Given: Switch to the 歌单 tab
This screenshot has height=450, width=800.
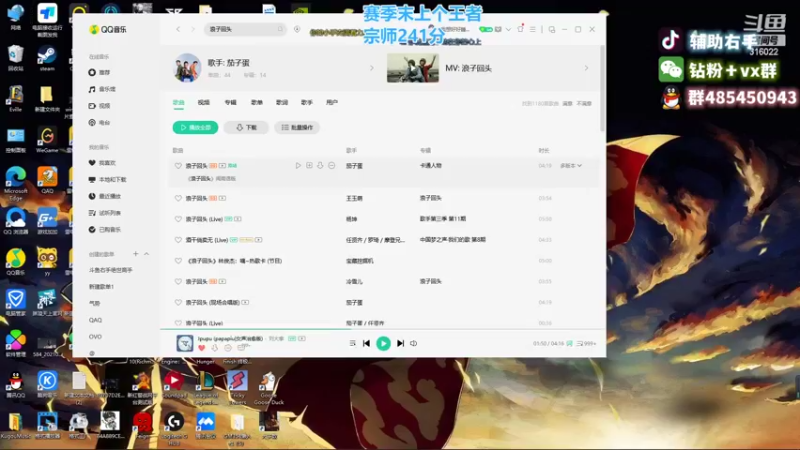Looking at the screenshot, I should 257,103.
